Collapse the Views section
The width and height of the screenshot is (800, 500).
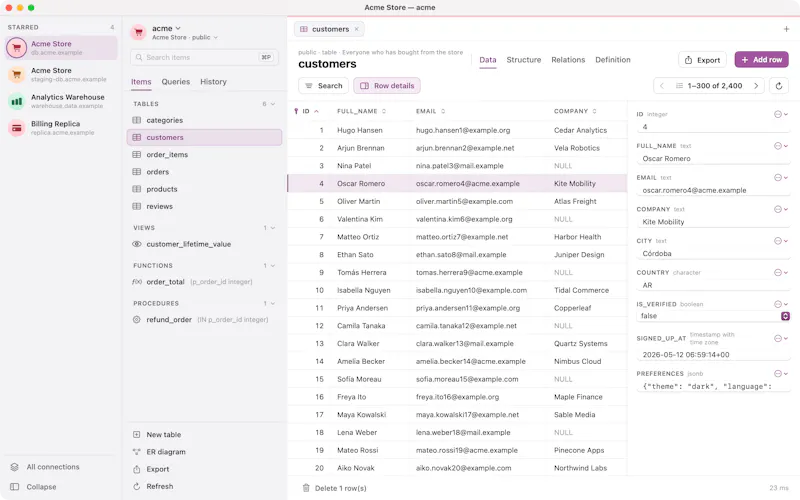(x=273, y=228)
